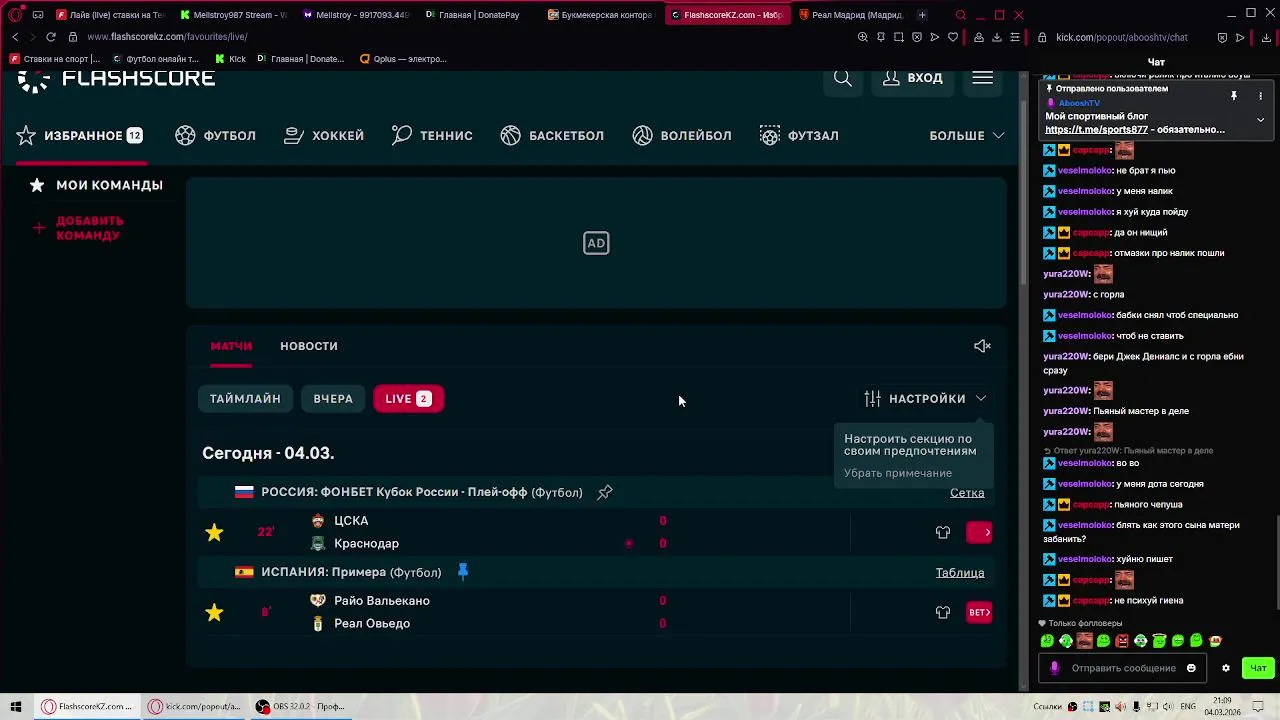
Task: Open pinned message three-dot menu
Action: click(x=1260, y=96)
